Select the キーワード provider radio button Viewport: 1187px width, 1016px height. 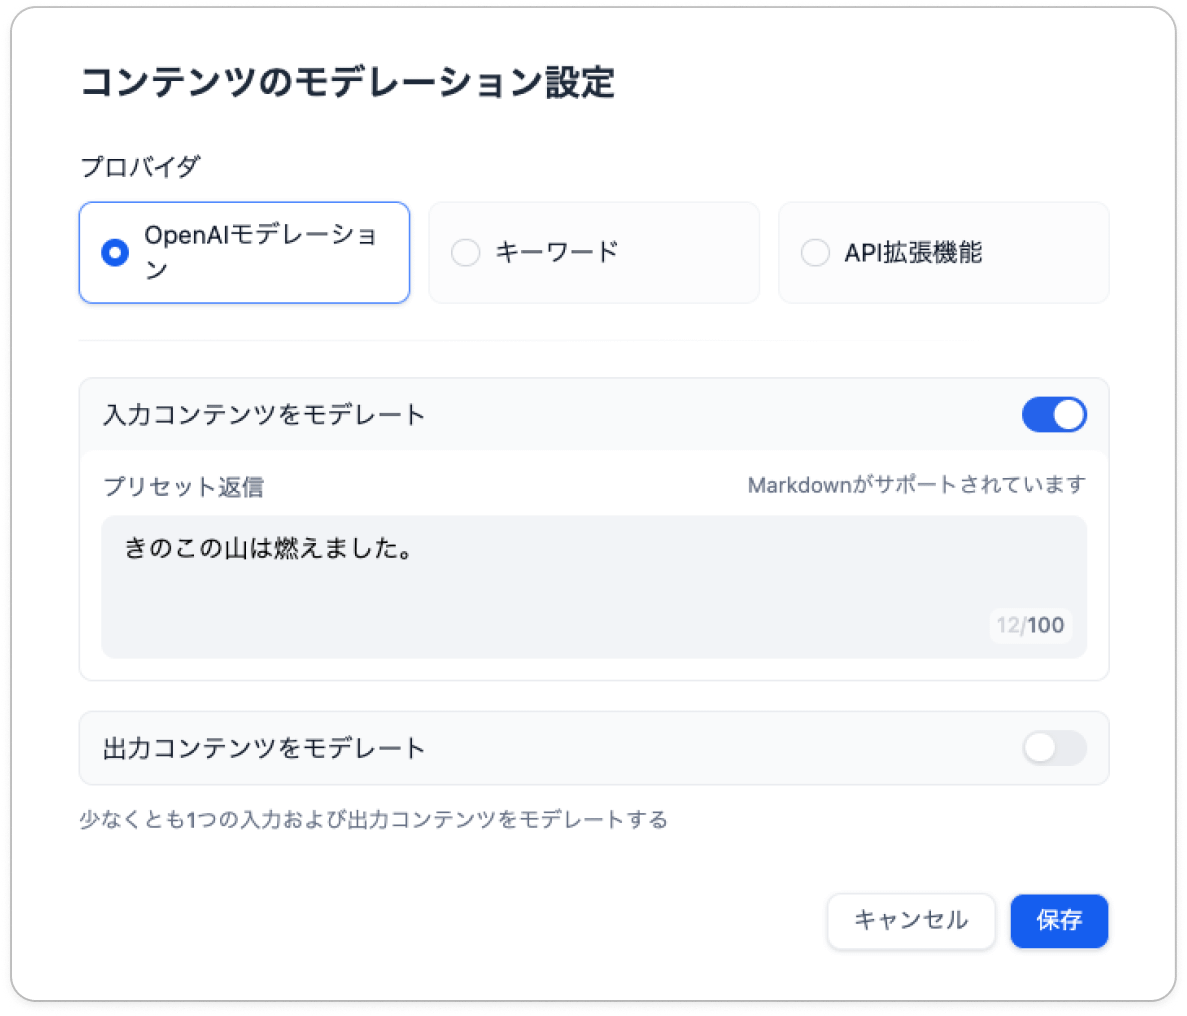tap(465, 253)
